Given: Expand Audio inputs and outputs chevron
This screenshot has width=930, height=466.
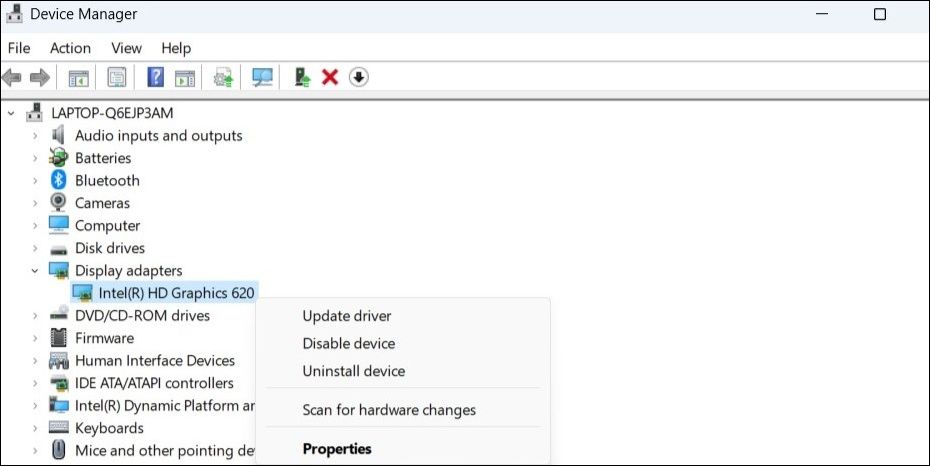Looking at the screenshot, I should point(35,136).
